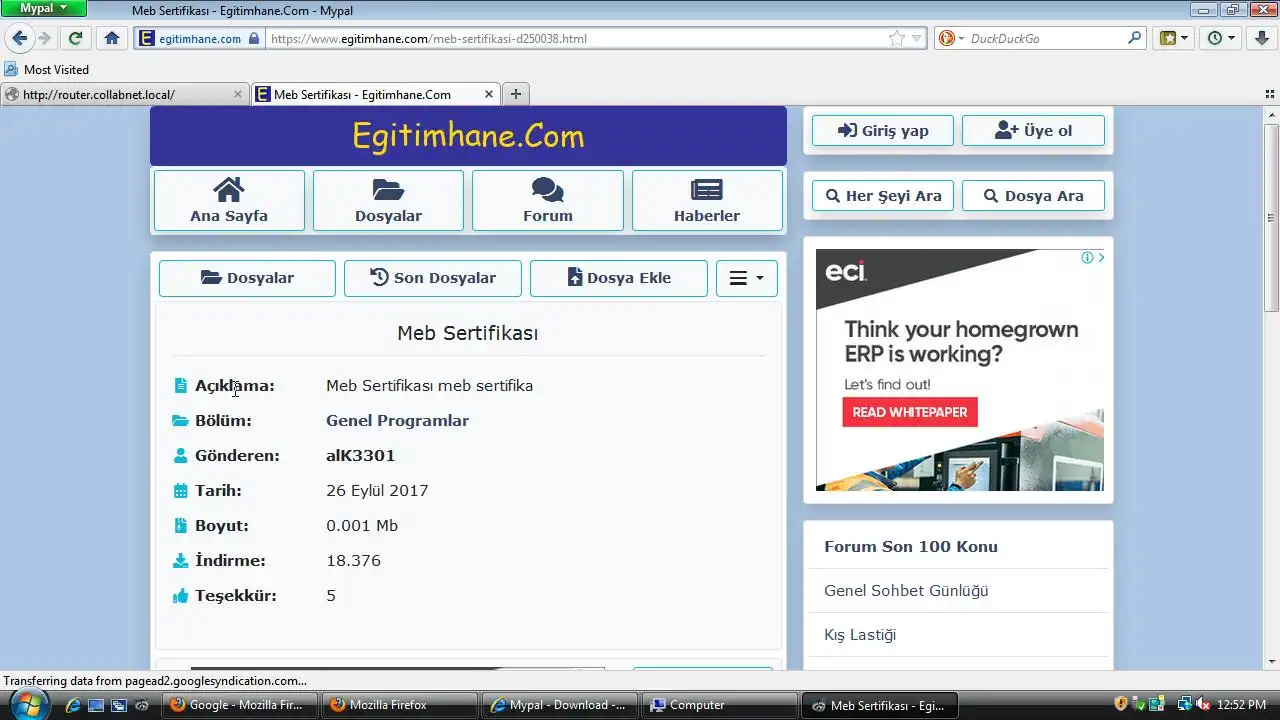Close the Meb Sertifikası tab
This screenshot has width=1280, height=720.
coord(489,94)
